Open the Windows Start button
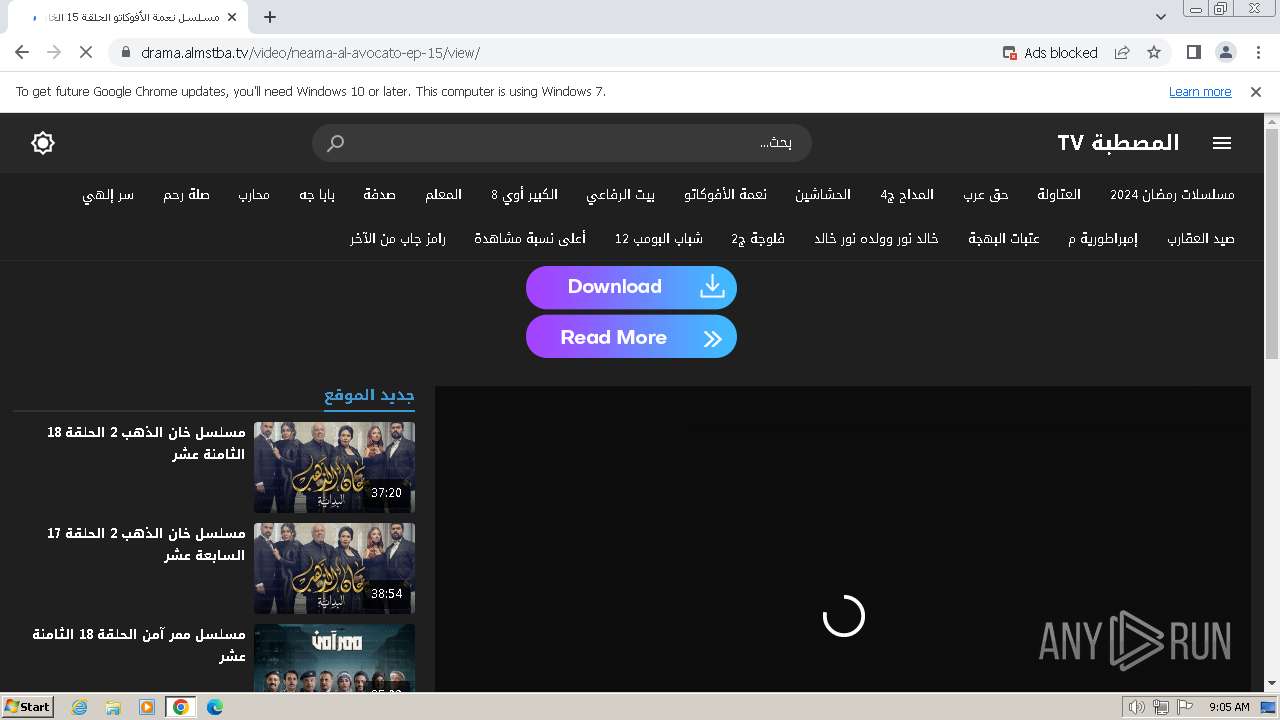Image resolution: width=1280 pixels, height=720 pixels. pyautogui.click(x=28, y=706)
